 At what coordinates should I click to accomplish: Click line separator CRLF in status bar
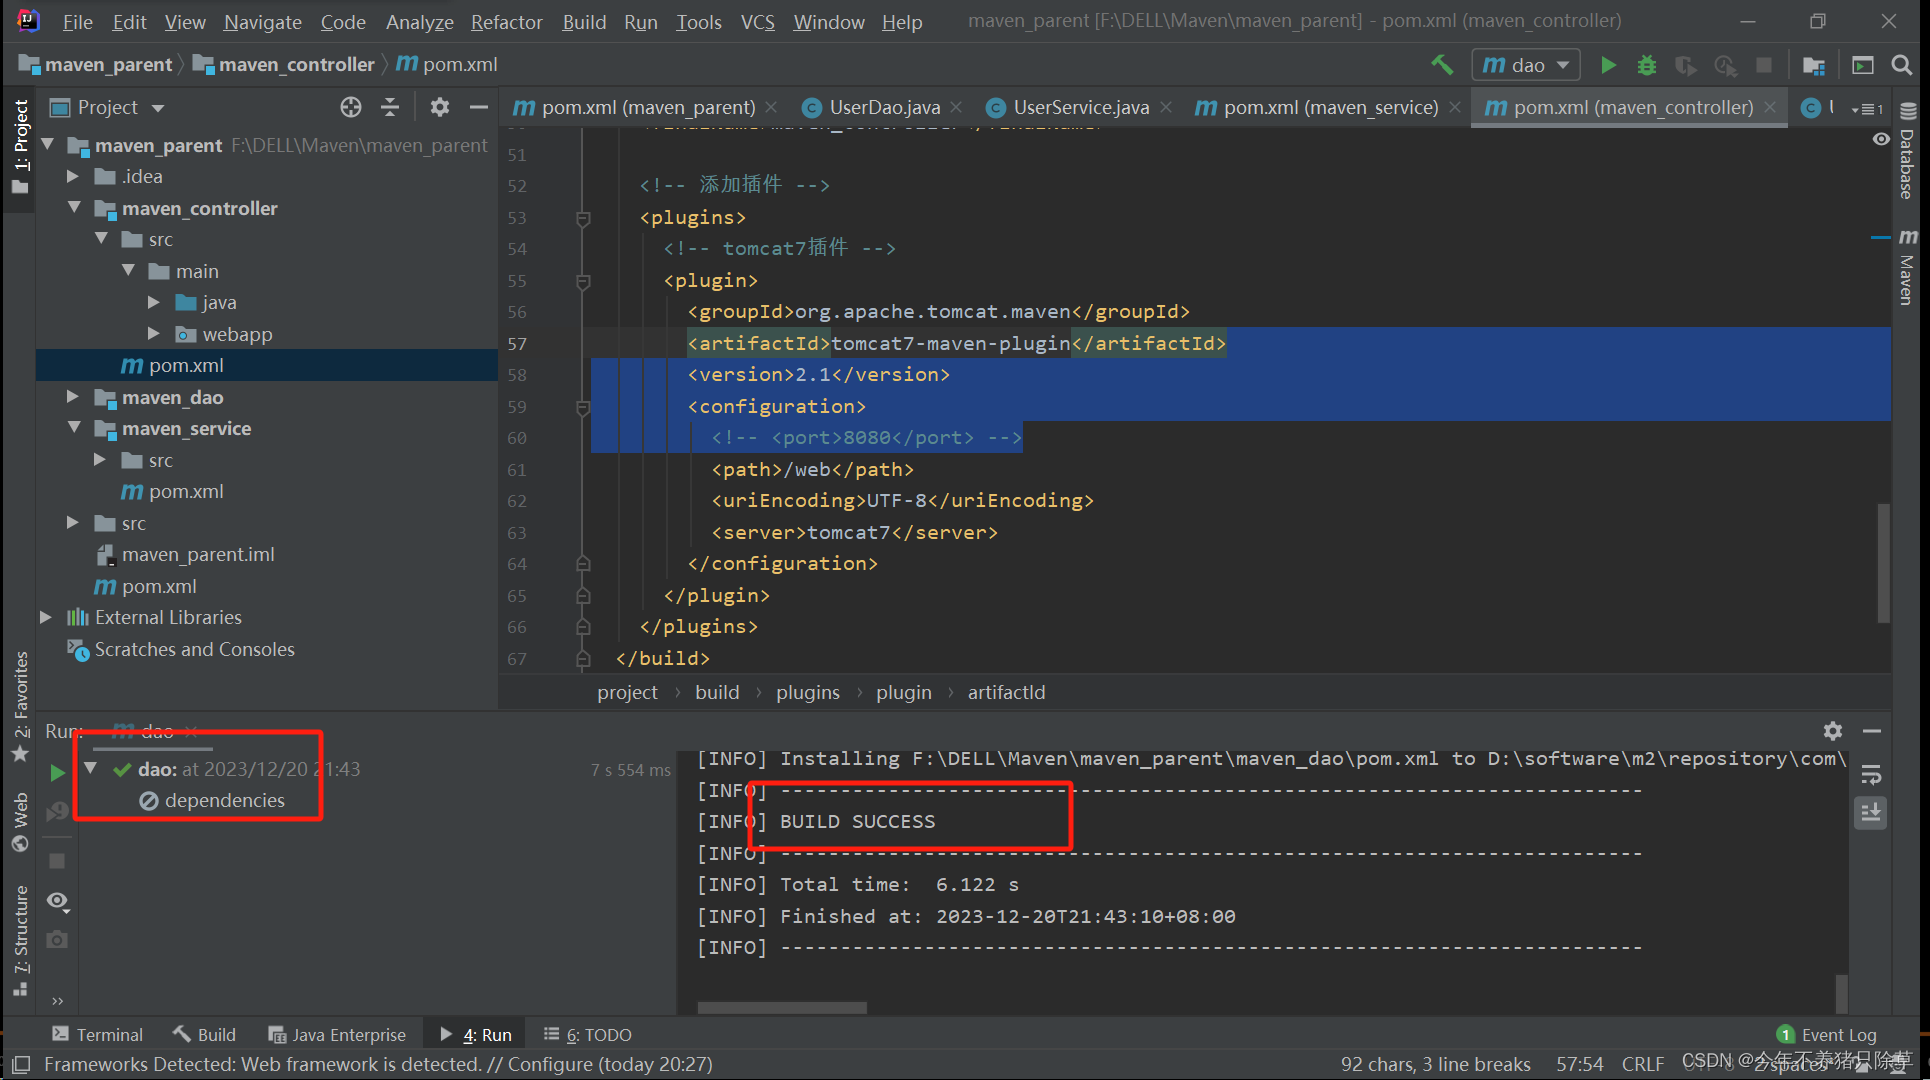pos(1643,1064)
